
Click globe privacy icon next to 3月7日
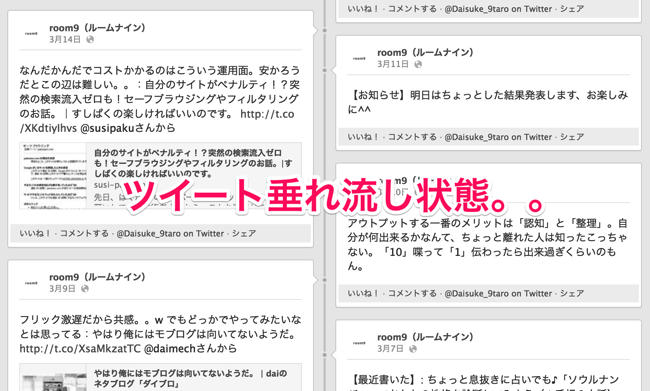click(x=413, y=349)
